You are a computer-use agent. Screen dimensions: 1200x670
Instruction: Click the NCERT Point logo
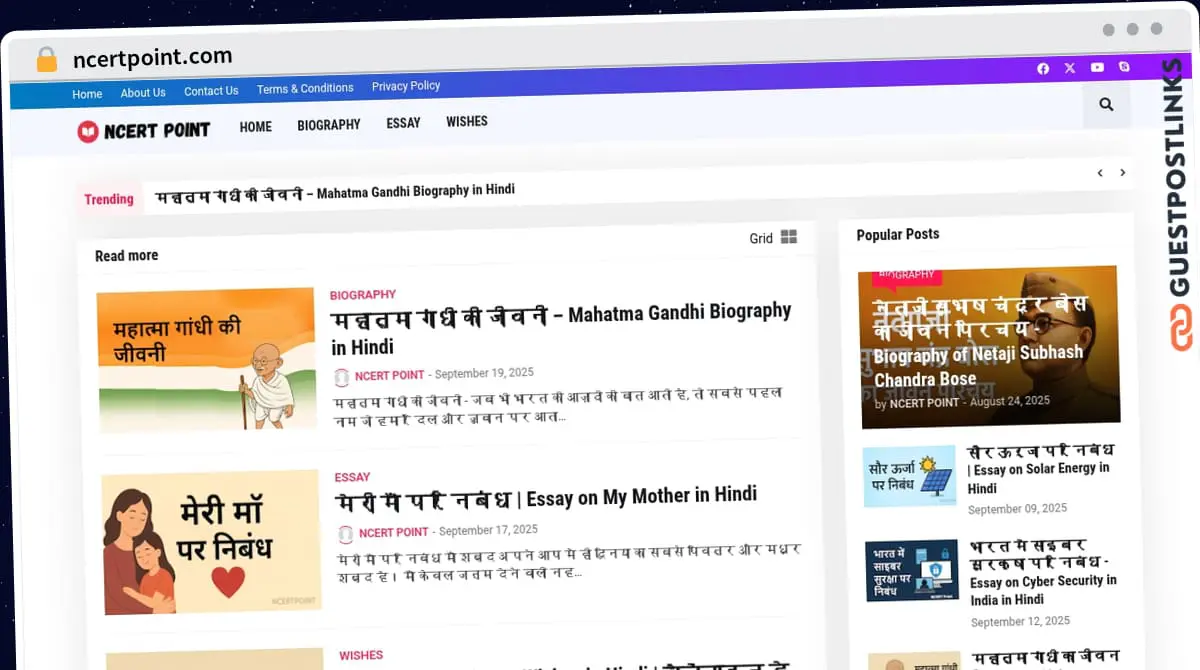[144, 130]
